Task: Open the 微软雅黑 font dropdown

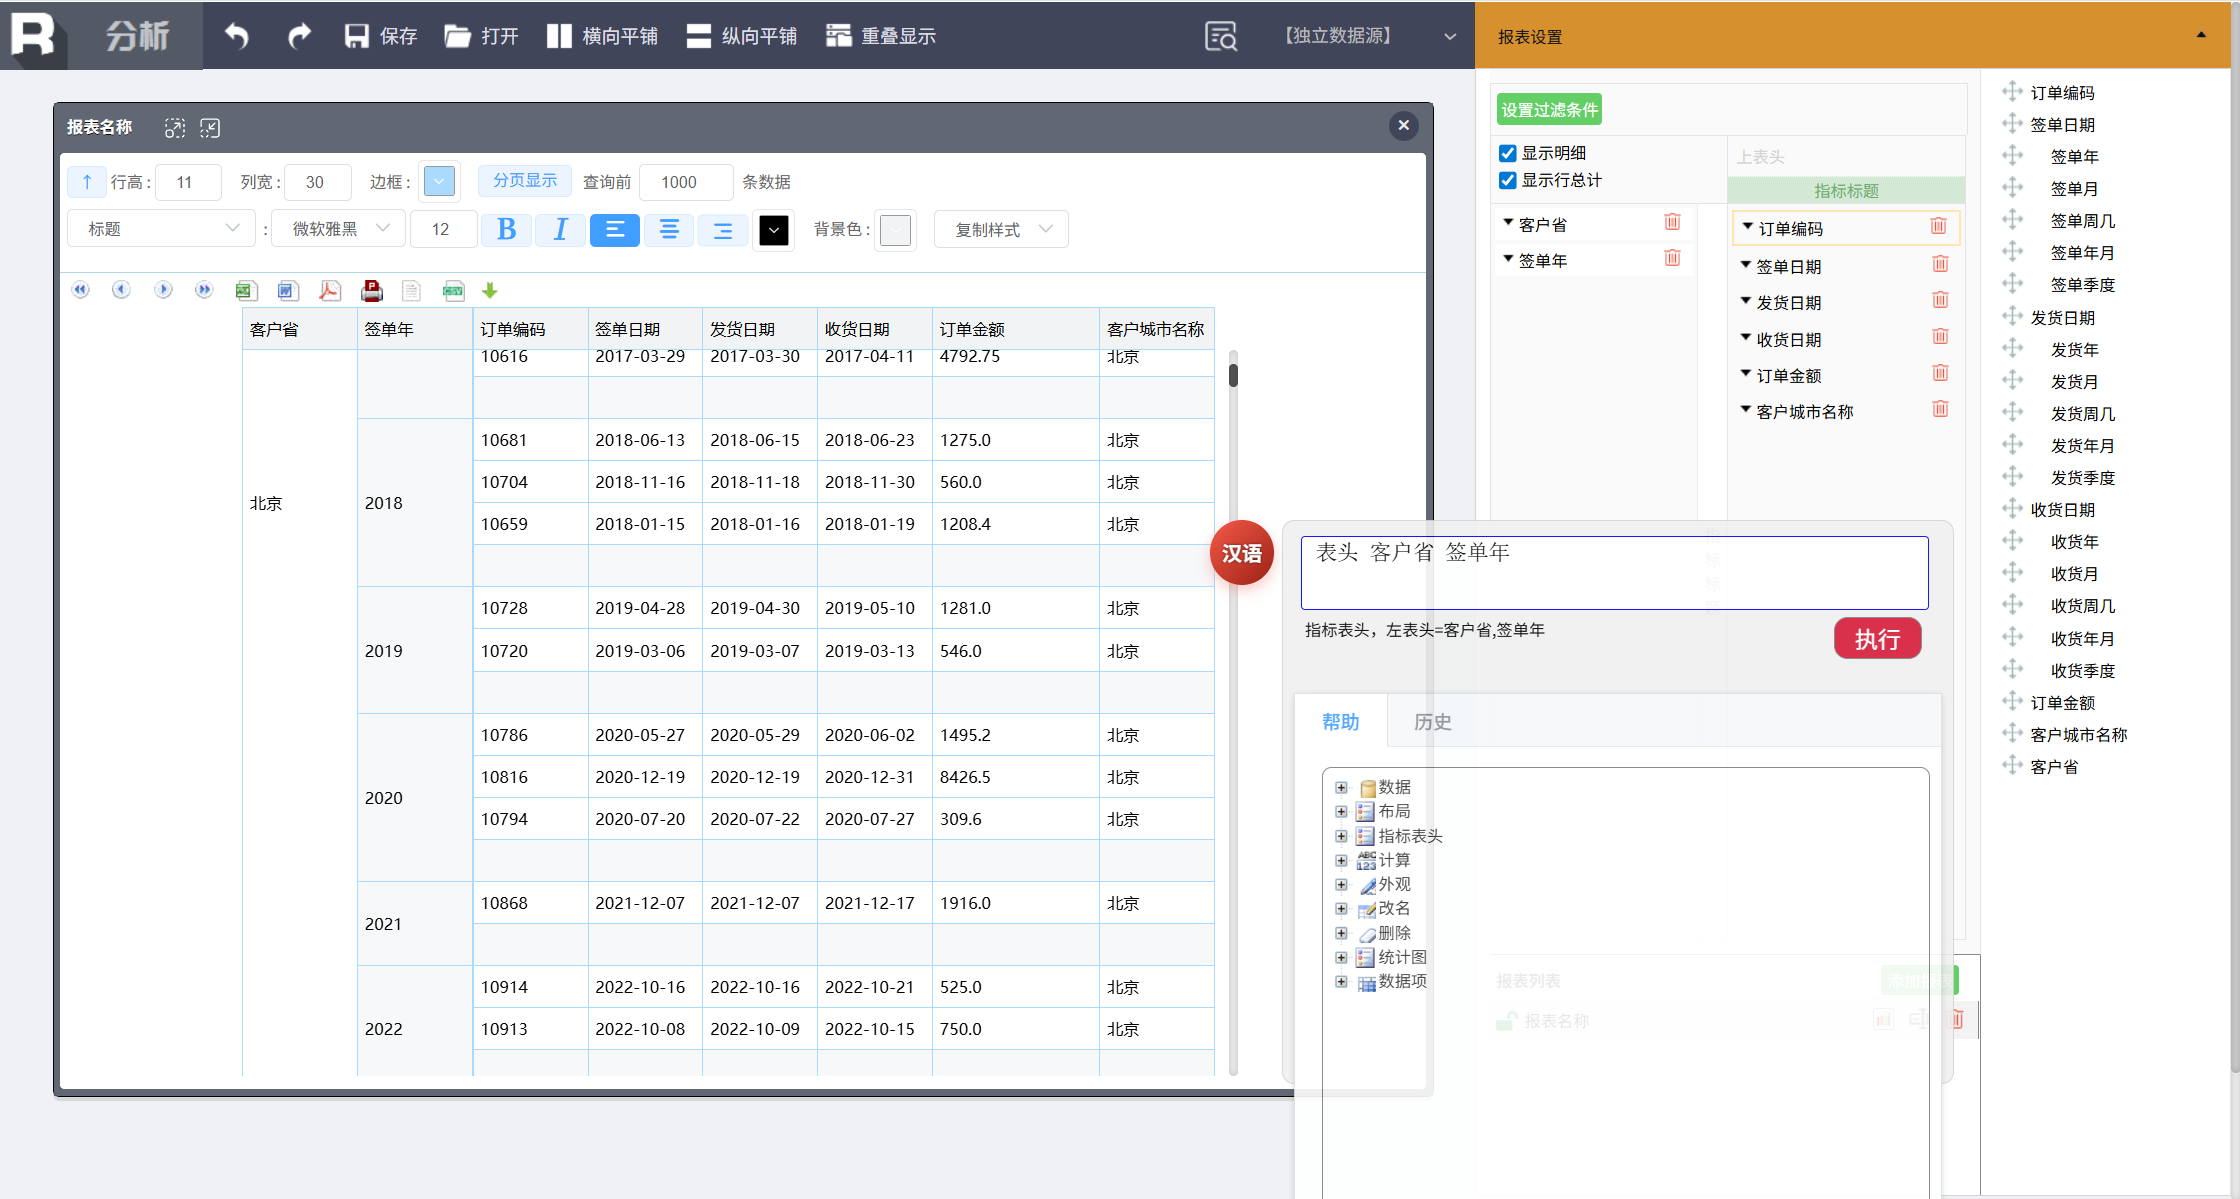Action: click(338, 229)
